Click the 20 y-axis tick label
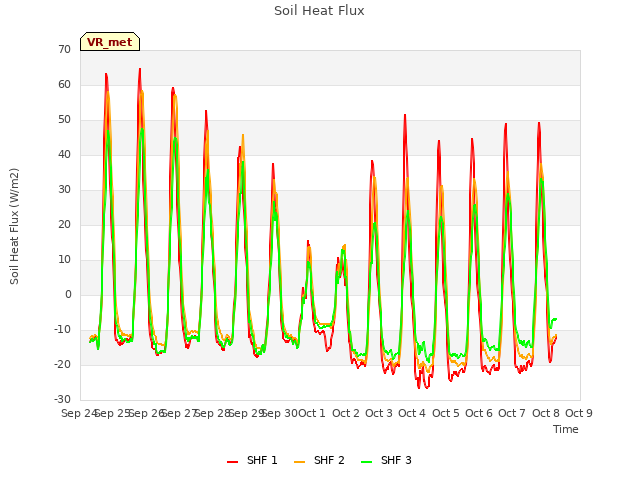 64,225
